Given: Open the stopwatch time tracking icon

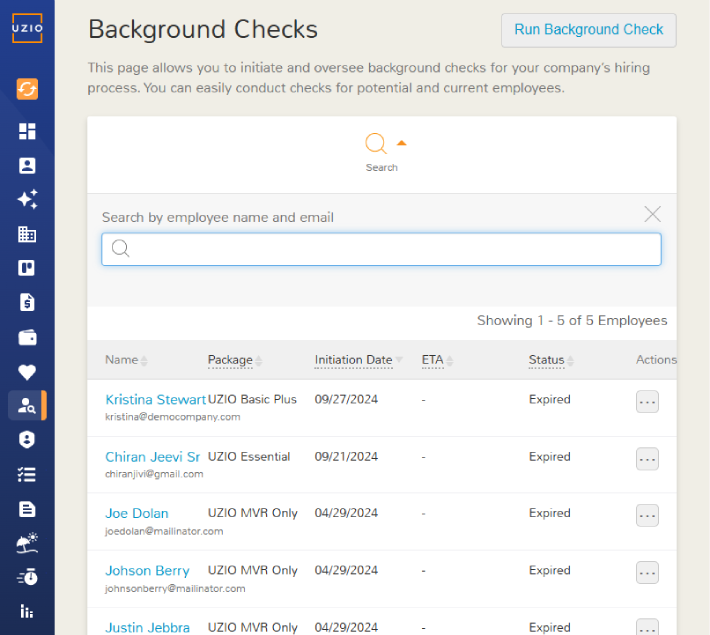Looking at the screenshot, I should pyautogui.click(x=27, y=577).
